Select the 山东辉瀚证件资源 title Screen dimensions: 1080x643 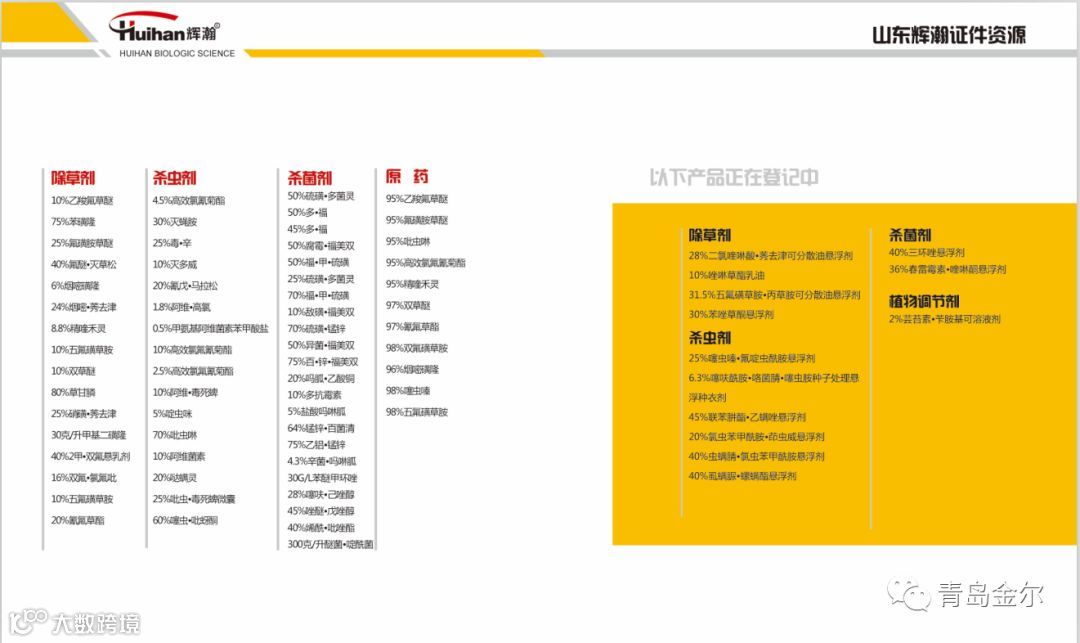949,34
